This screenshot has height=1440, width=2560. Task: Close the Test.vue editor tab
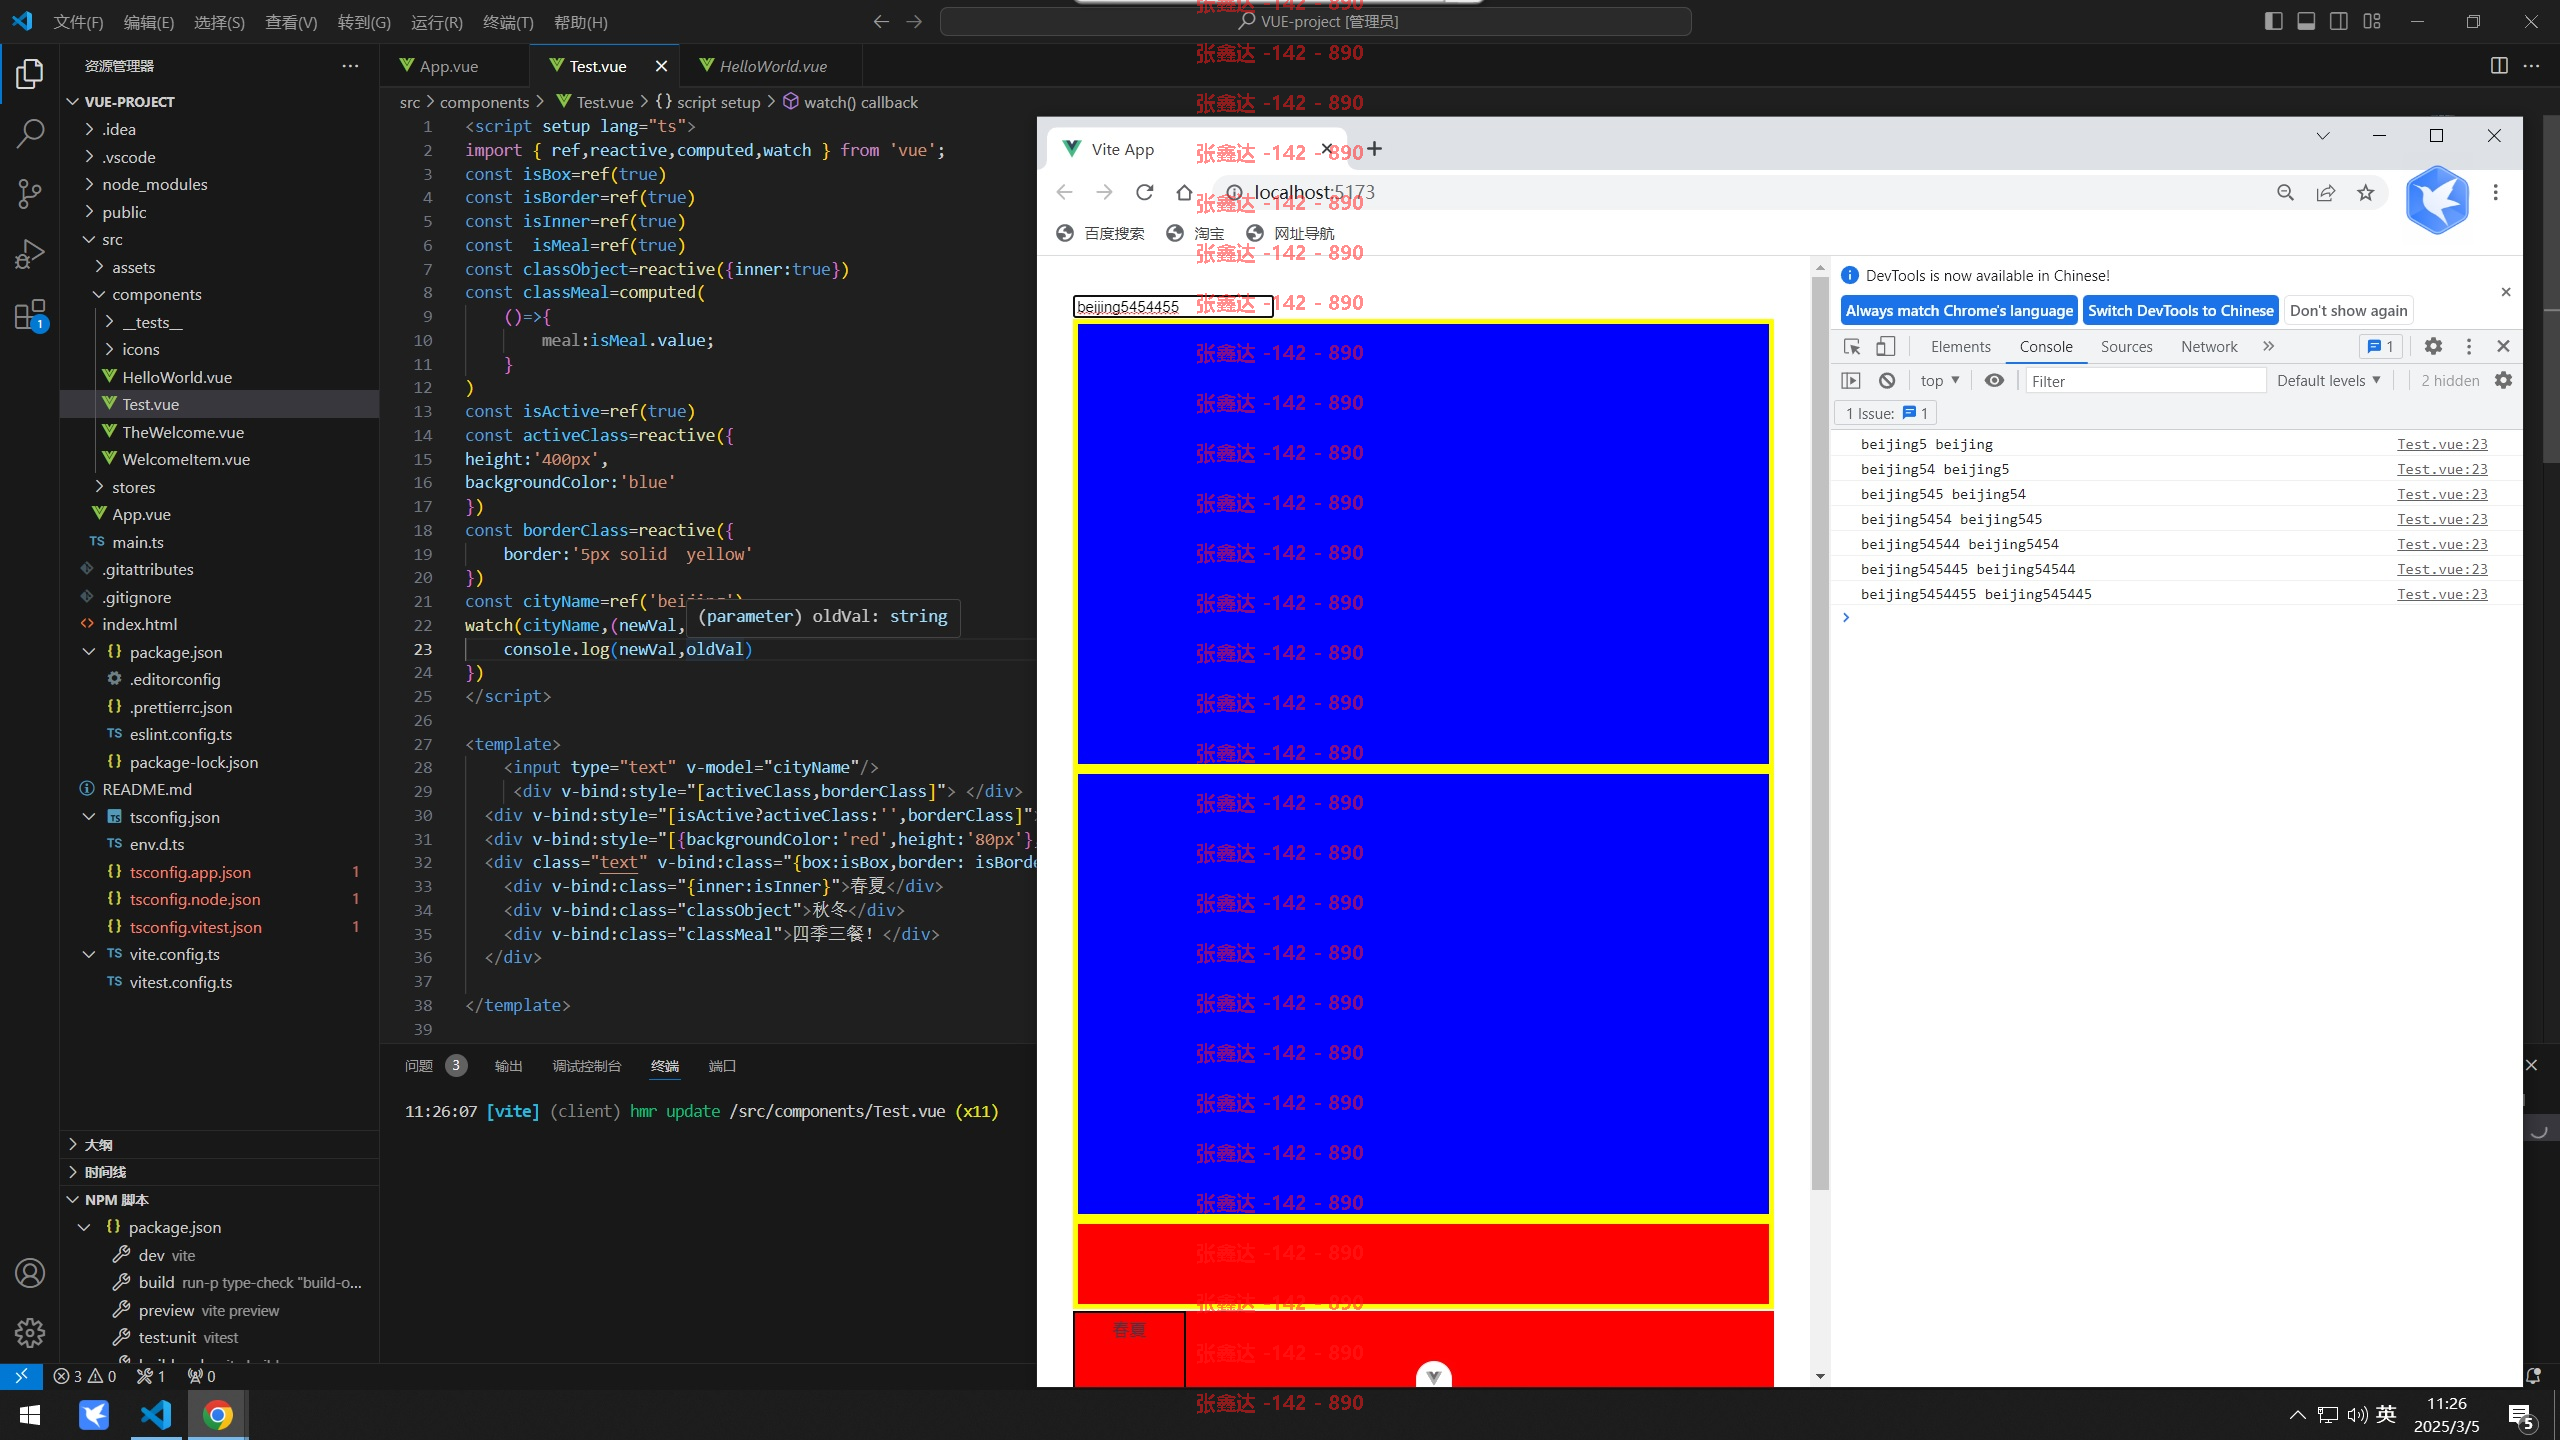pos(661,66)
